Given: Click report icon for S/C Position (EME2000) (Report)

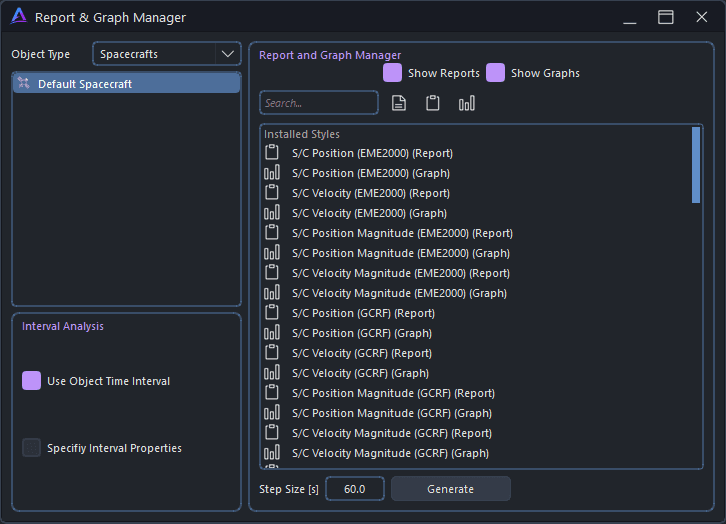Looking at the screenshot, I should point(272,152).
